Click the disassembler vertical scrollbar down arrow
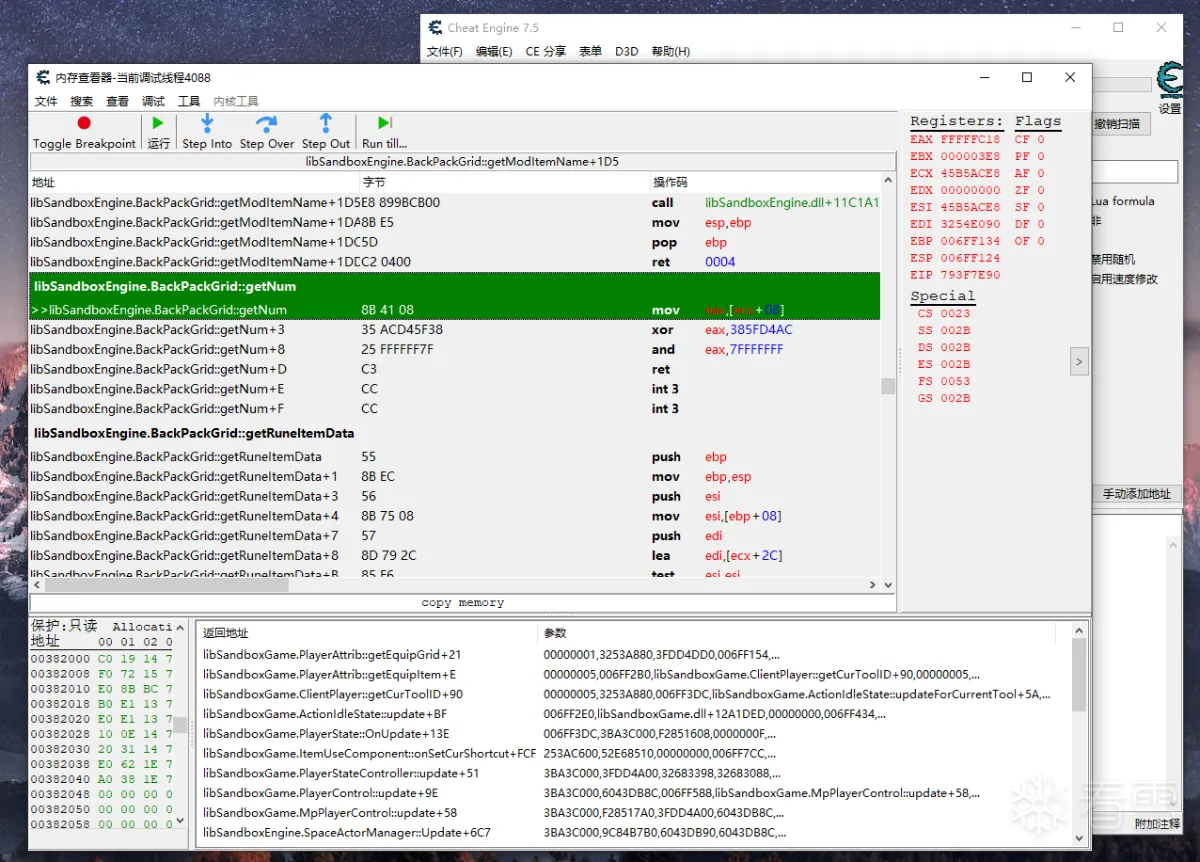The image size is (1200, 862). pyautogui.click(x=888, y=585)
